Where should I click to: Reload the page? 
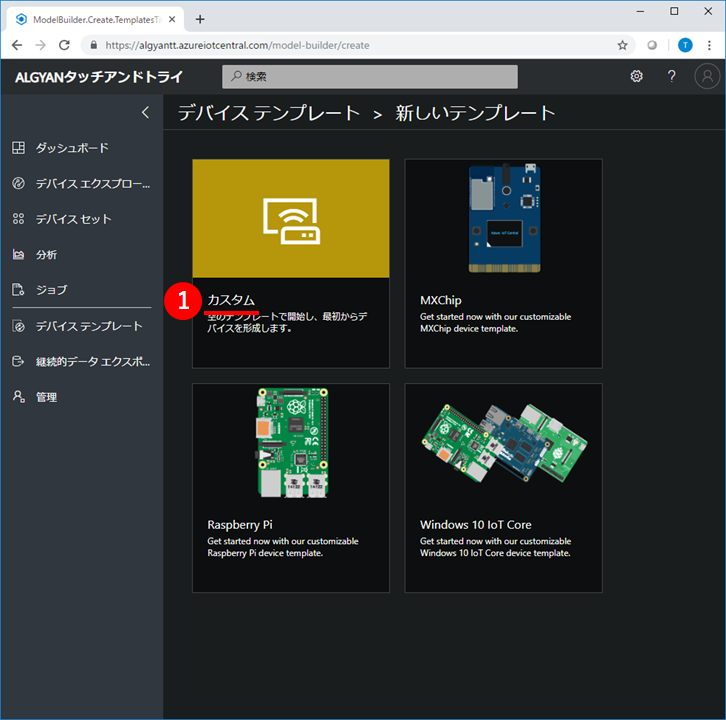pyautogui.click(x=64, y=45)
